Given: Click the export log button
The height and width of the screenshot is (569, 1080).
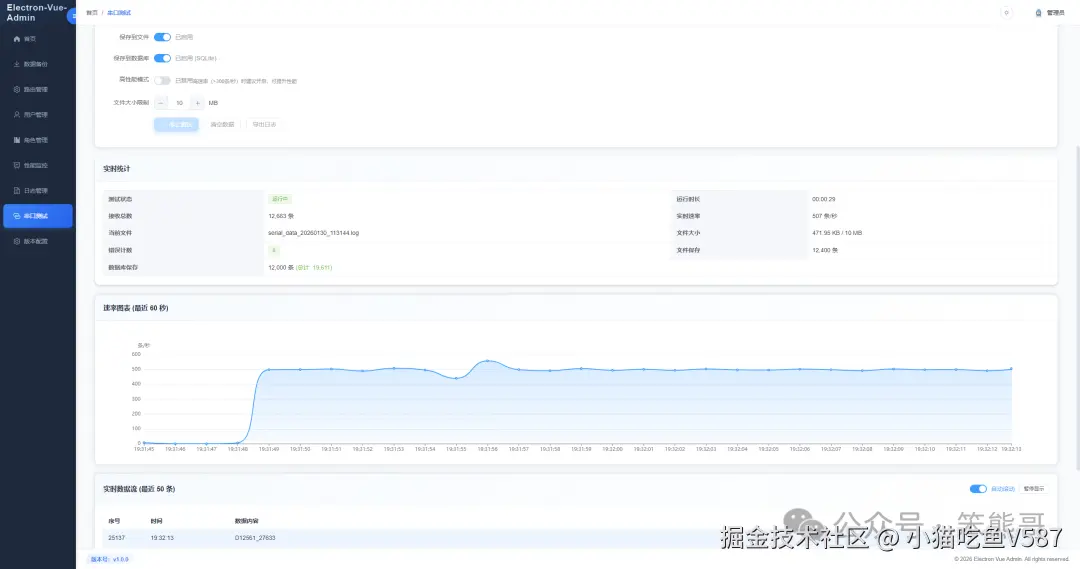Looking at the screenshot, I should [x=264, y=125].
